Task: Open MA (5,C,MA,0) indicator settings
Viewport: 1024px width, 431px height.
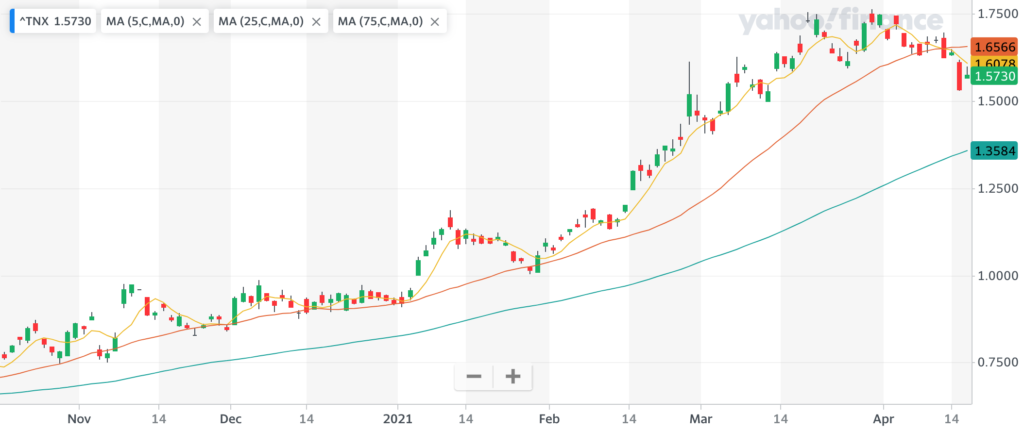Action: 146,22
